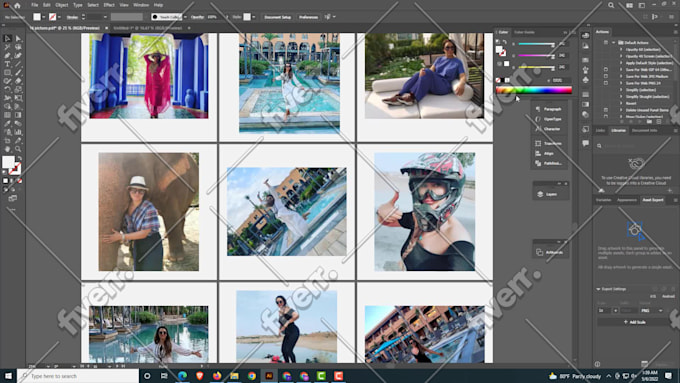Screen dimensions: 680x383
Task: Toggle checkbox for Save For Web PNG 24
Action: [605, 83]
